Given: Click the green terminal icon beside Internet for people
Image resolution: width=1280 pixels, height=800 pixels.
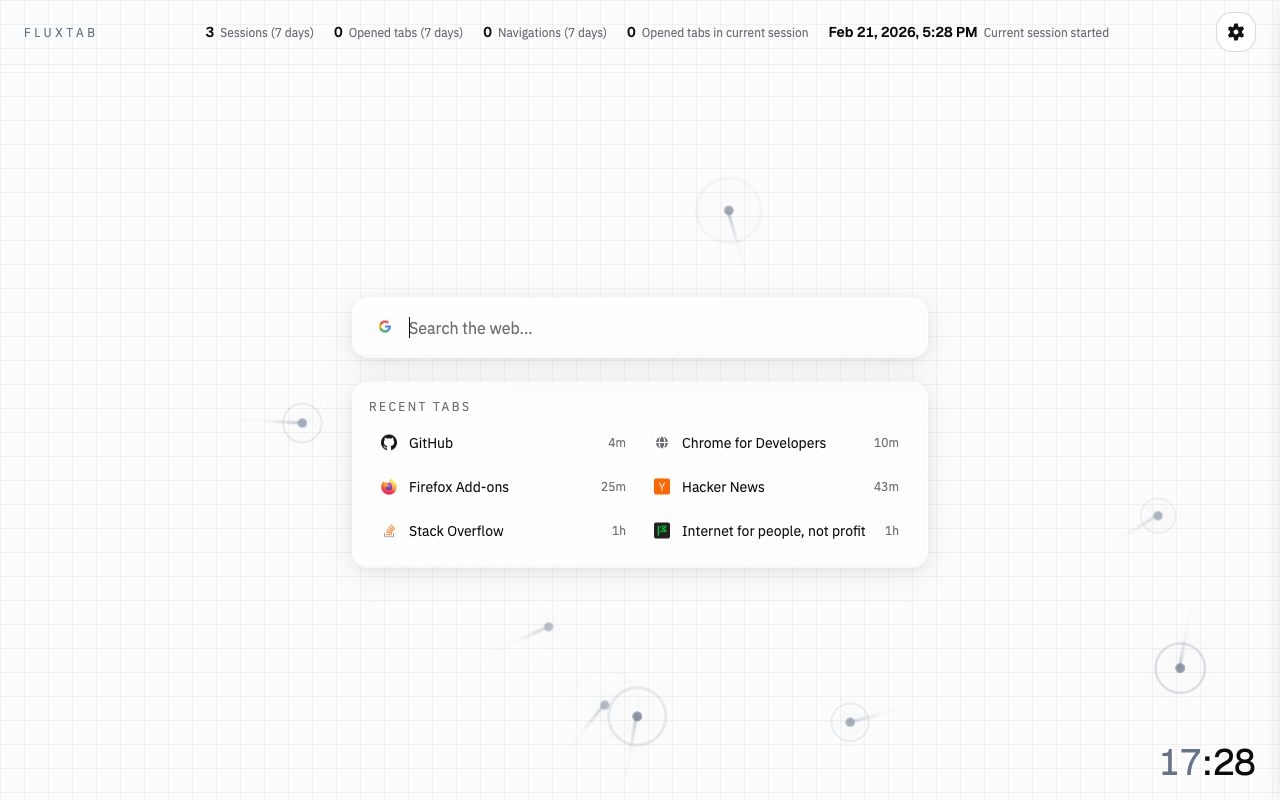Looking at the screenshot, I should (x=662, y=531).
